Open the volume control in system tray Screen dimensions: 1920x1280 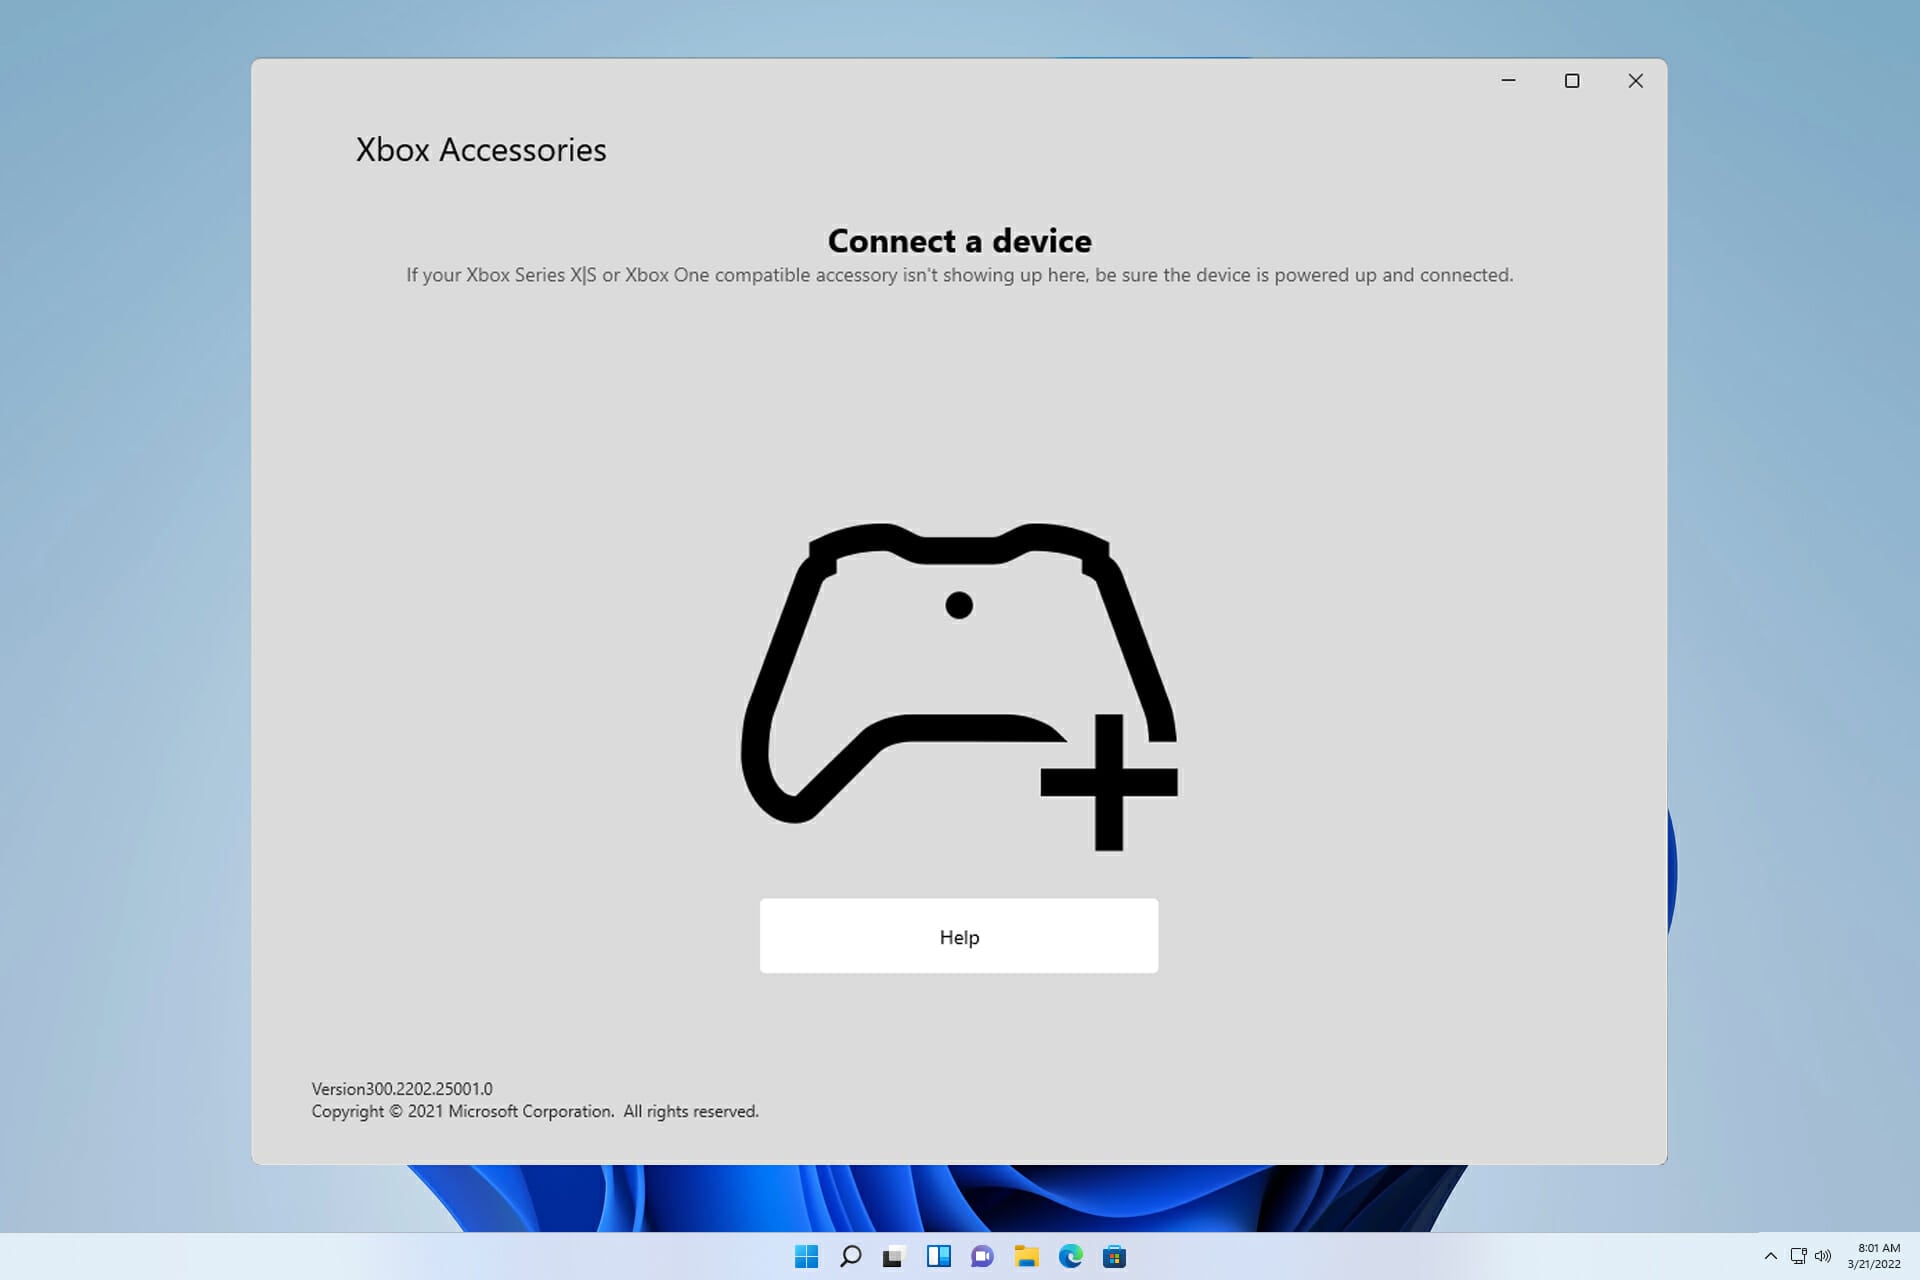click(x=1824, y=1257)
